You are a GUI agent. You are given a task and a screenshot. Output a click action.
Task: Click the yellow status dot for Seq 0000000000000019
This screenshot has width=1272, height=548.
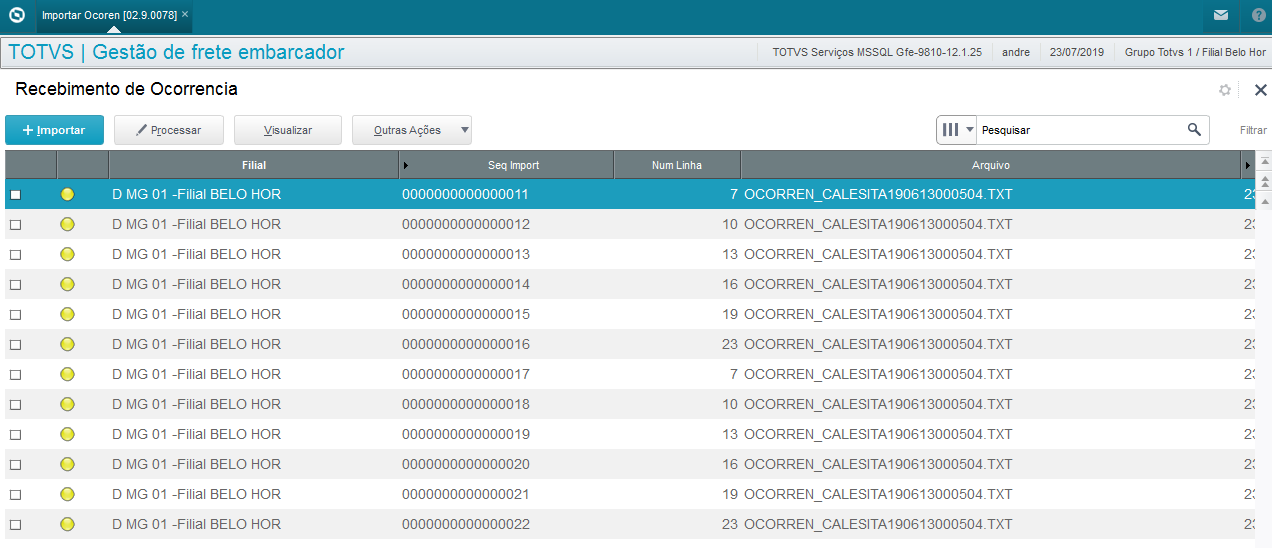tap(67, 434)
